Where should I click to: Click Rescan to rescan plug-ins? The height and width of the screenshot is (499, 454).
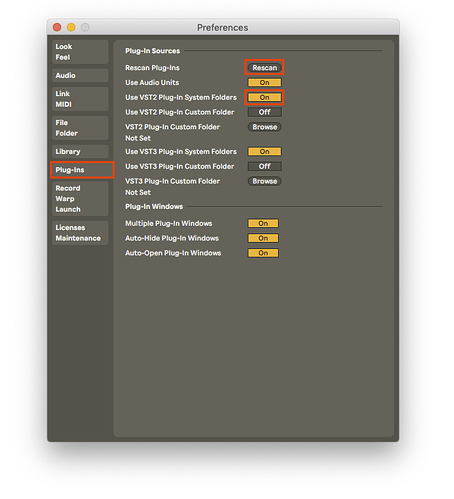(x=265, y=68)
